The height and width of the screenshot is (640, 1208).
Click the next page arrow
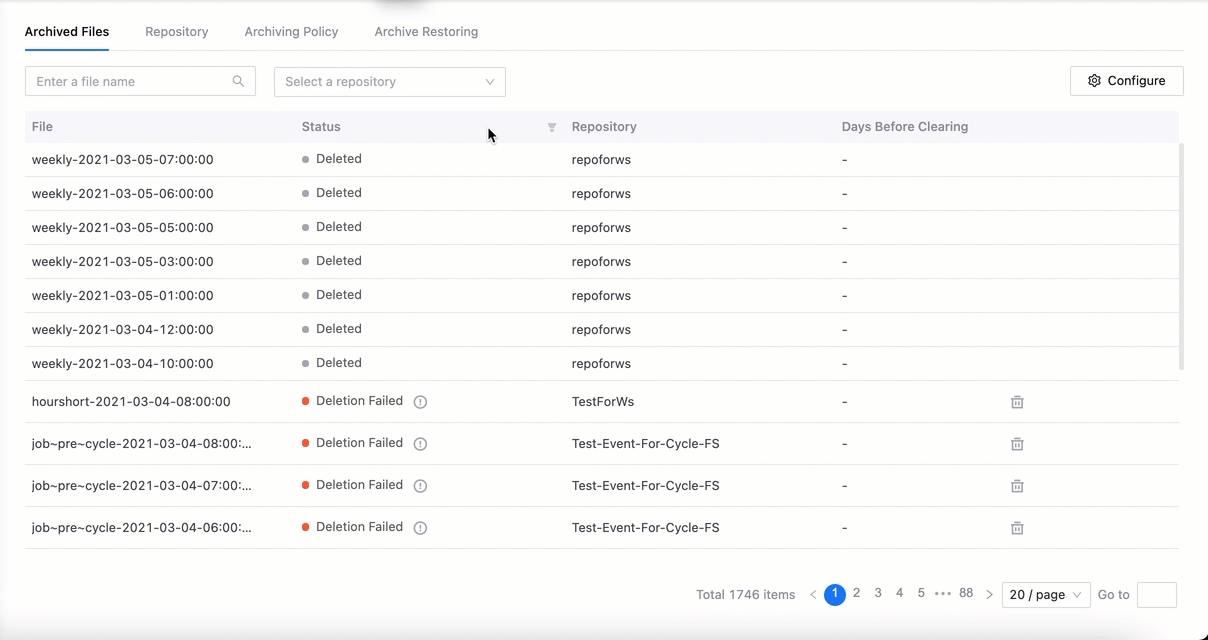click(989, 595)
